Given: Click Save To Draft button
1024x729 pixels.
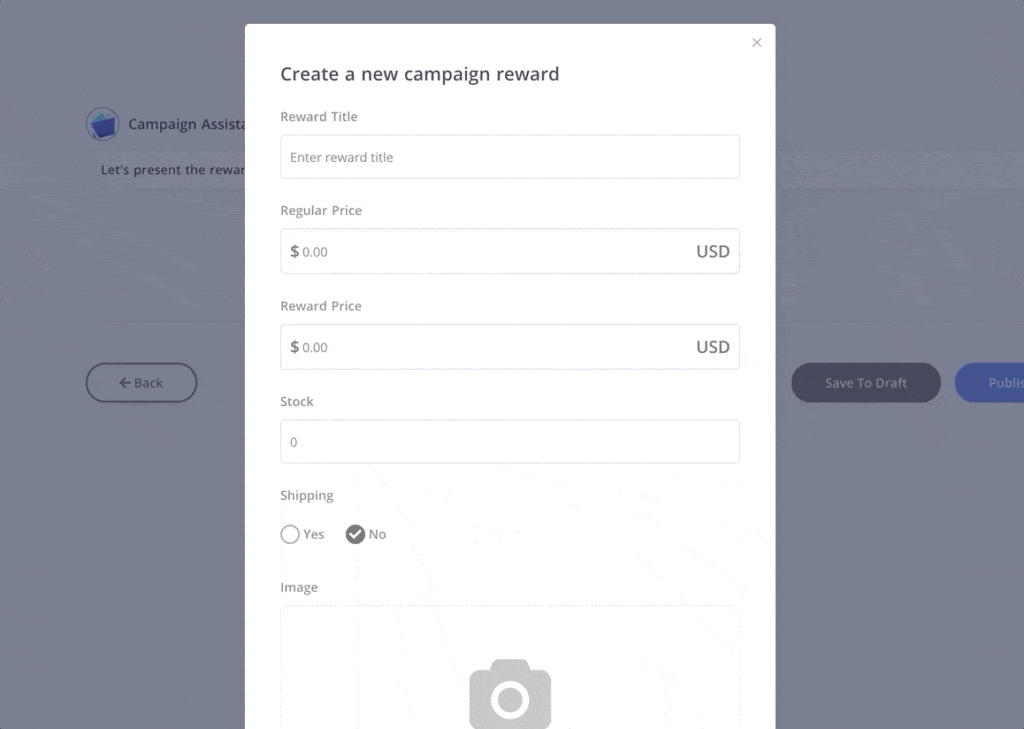Looking at the screenshot, I should click(866, 383).
